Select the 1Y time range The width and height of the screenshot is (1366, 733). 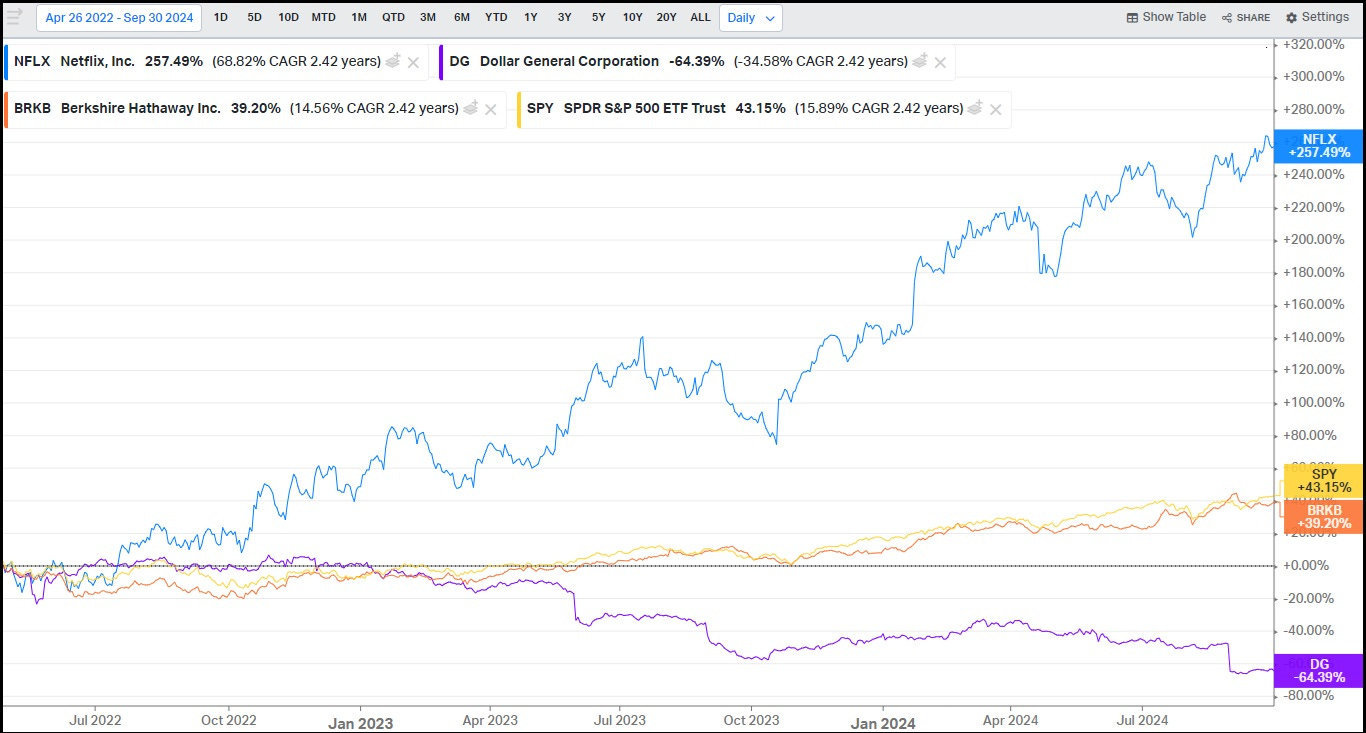(x=531, y=18)
